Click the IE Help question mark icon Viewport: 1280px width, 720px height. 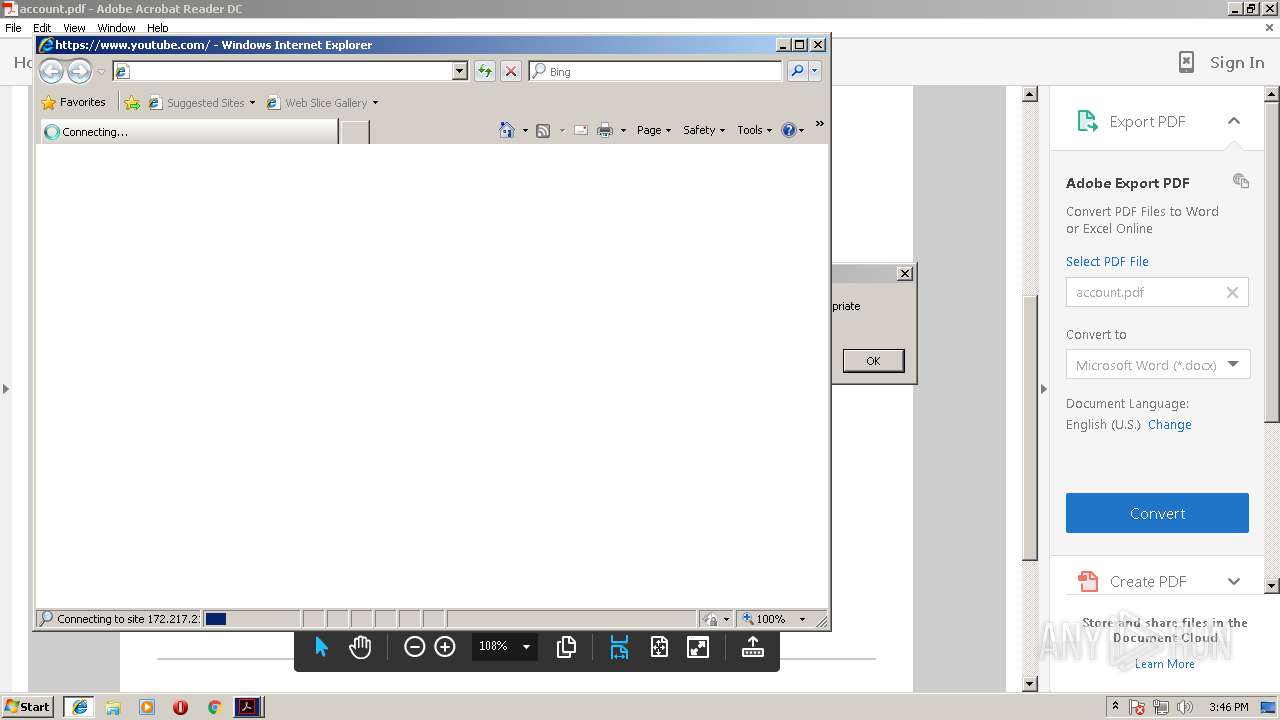coord(788,130)
